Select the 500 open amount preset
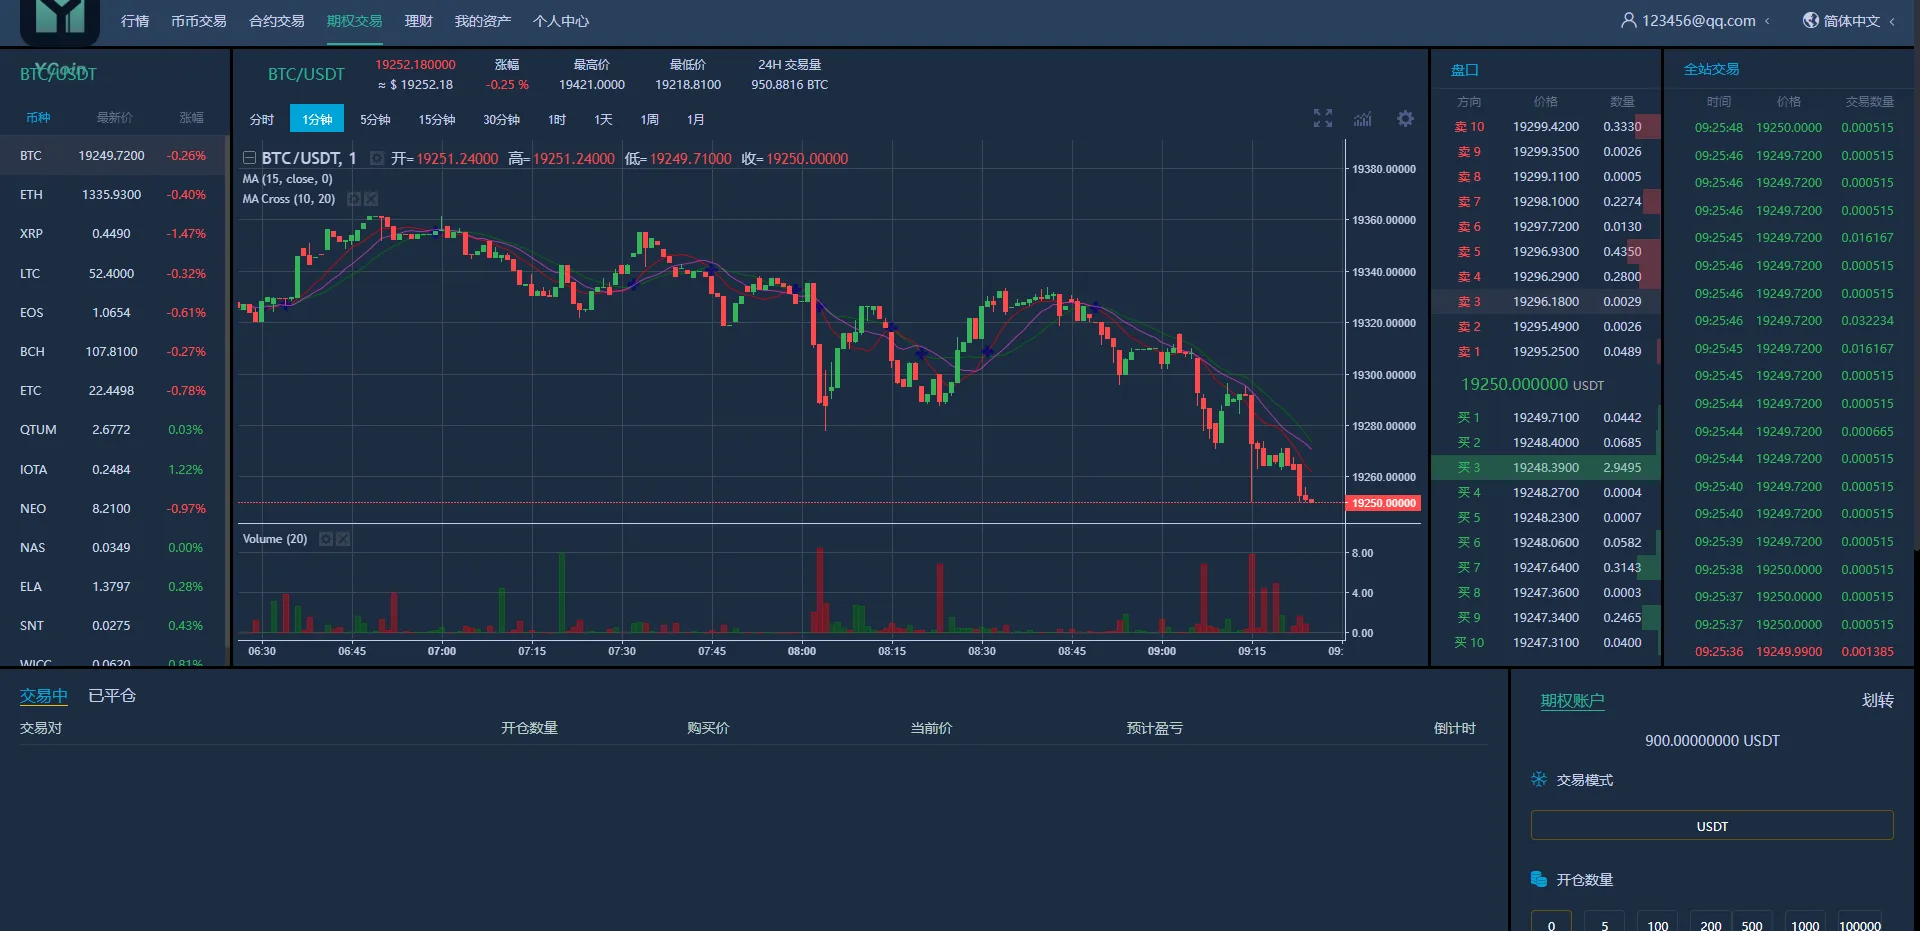This screenshot has width=1920, height=931. pyautogui.click(x=1752, y=924)
